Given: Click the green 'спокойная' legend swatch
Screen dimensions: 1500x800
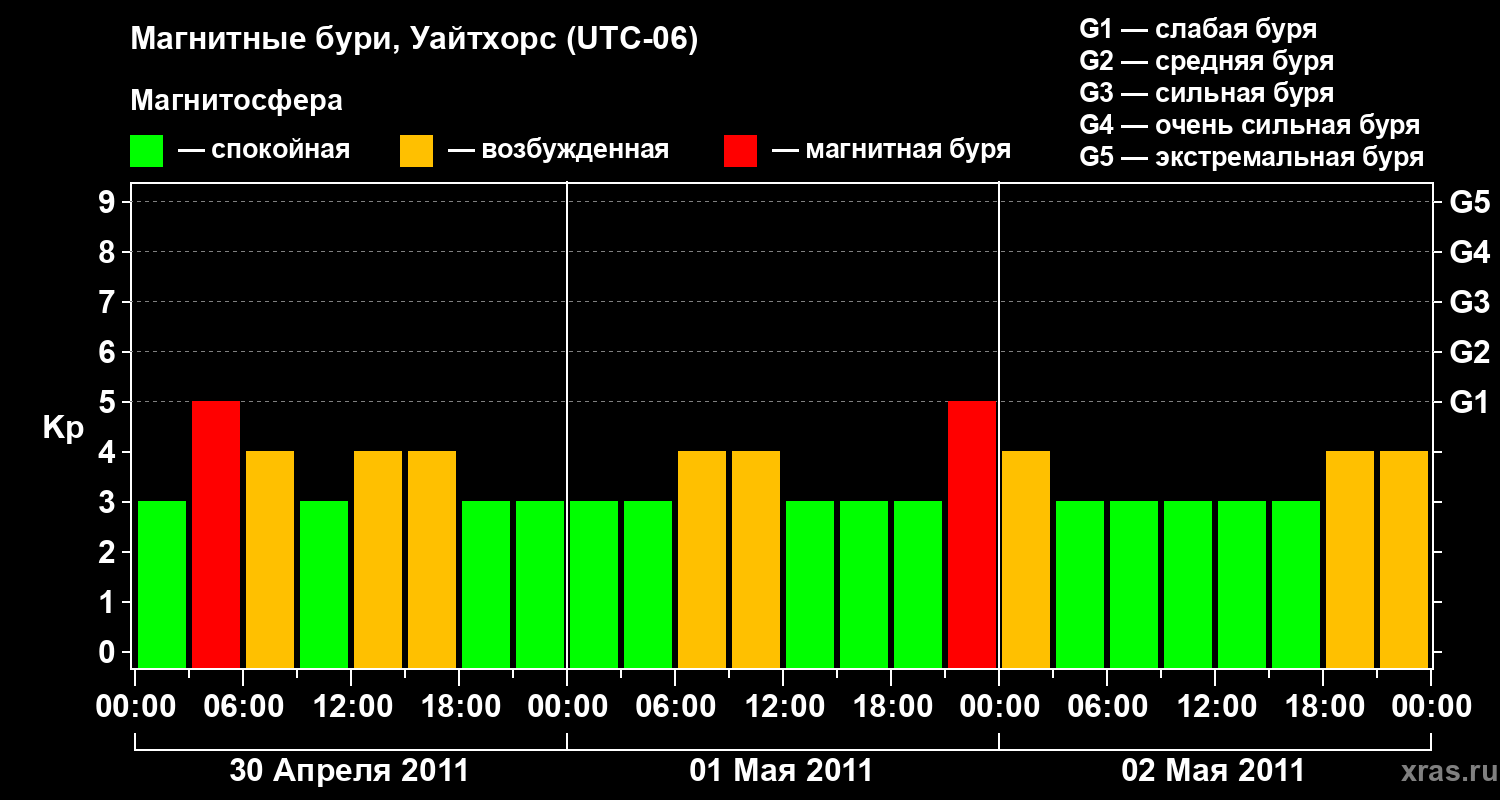Looking at the screenshot, I should click(146, 151).
